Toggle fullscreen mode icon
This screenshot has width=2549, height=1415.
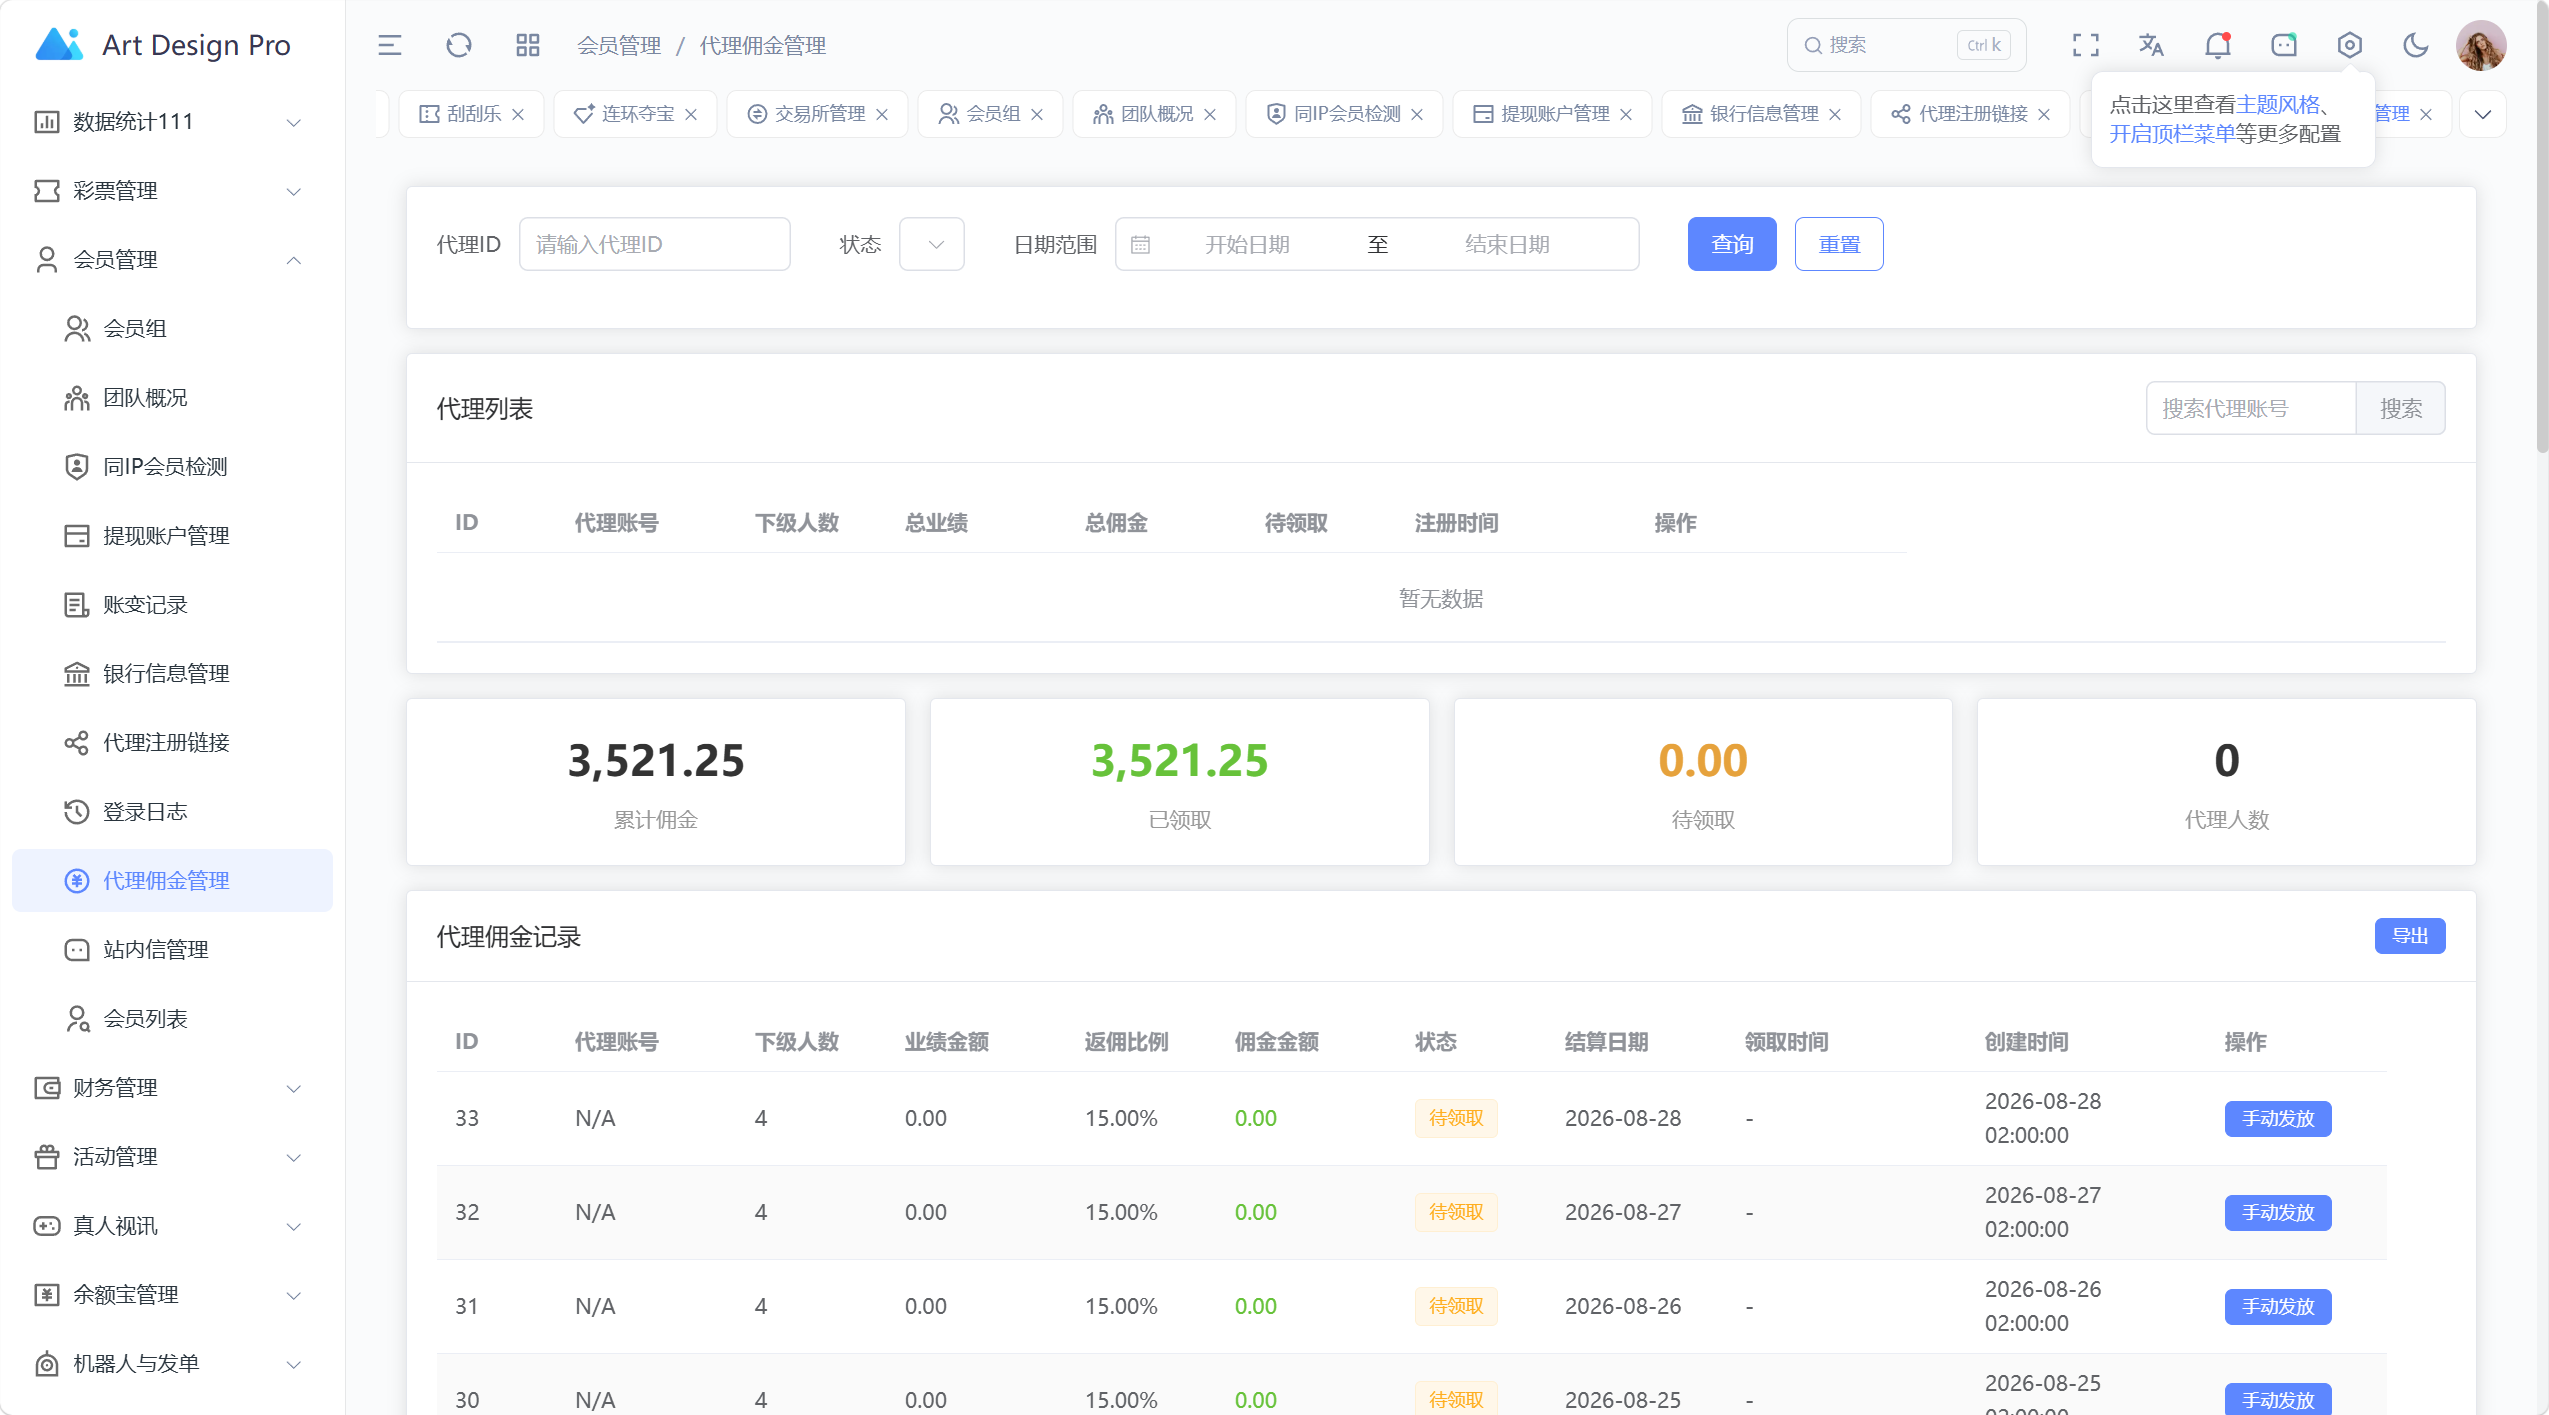2085,45
